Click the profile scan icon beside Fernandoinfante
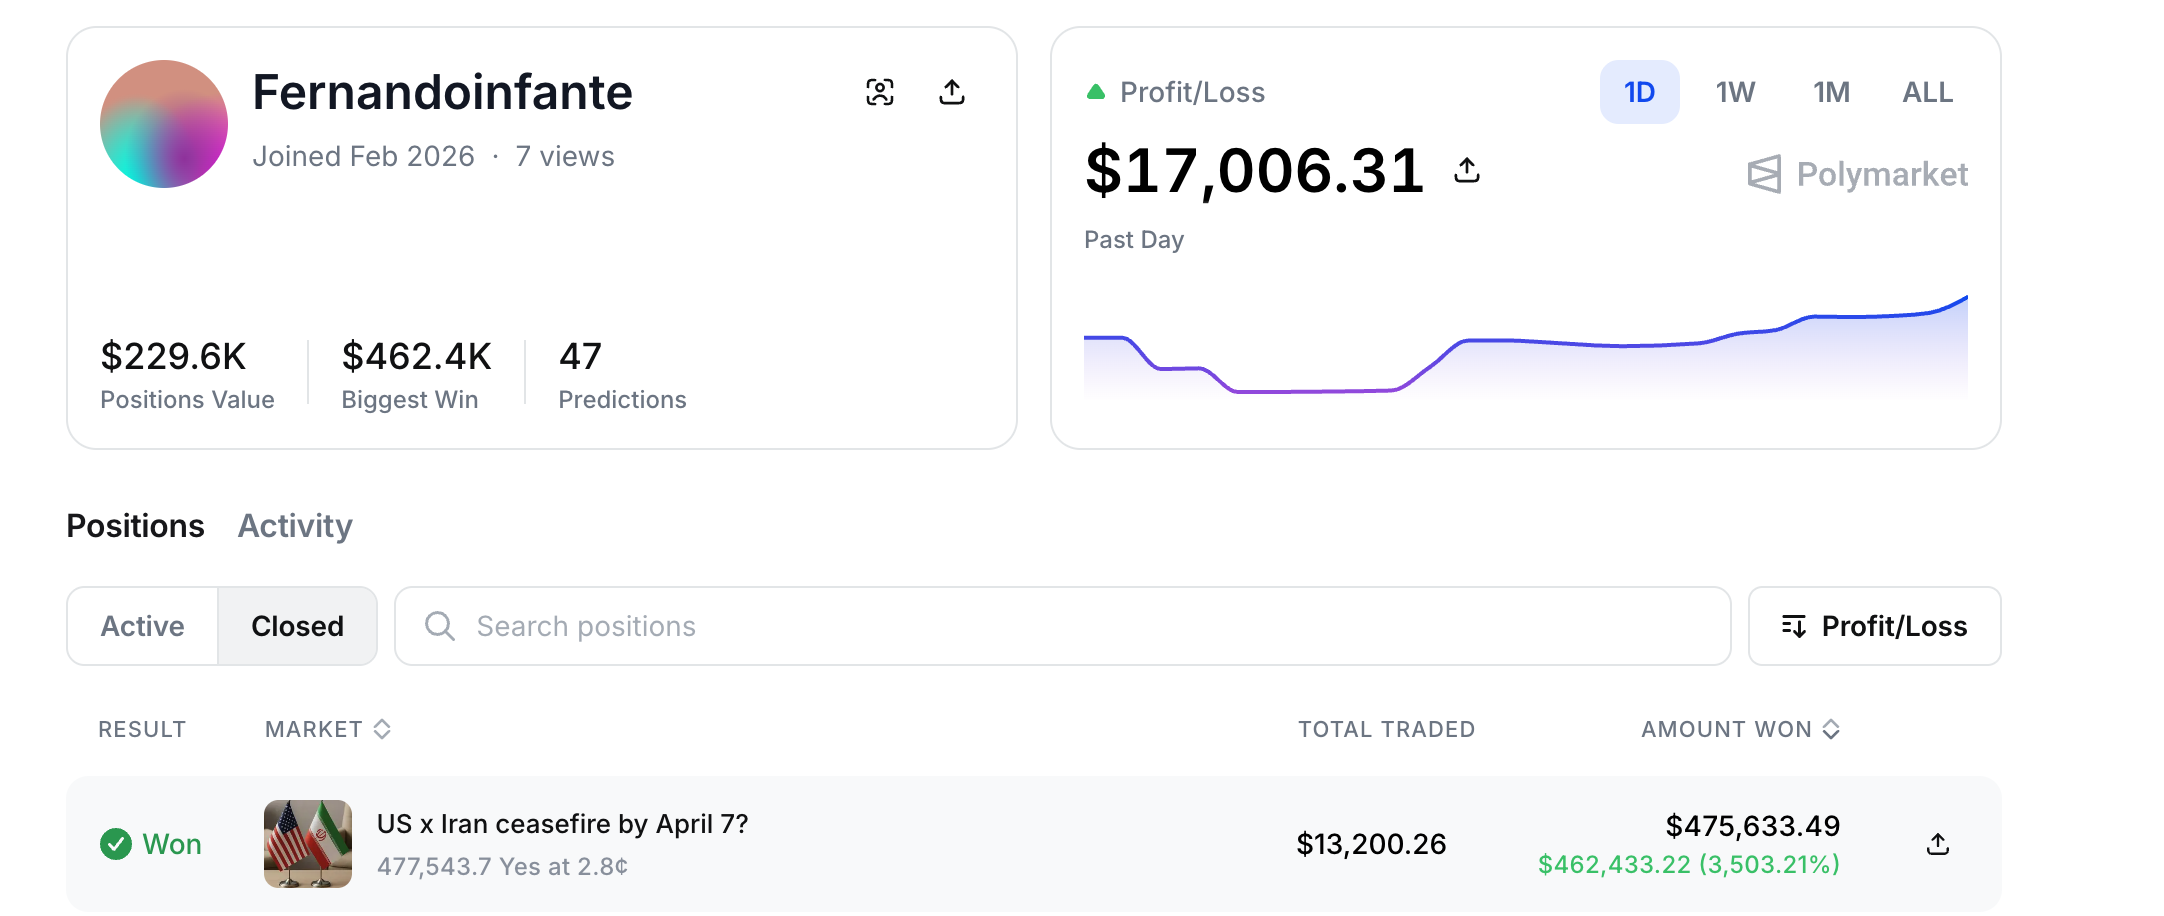Image resolution: width=2164 pixels, height=916 pixels. pyautogui.click(x=879, y=92)
